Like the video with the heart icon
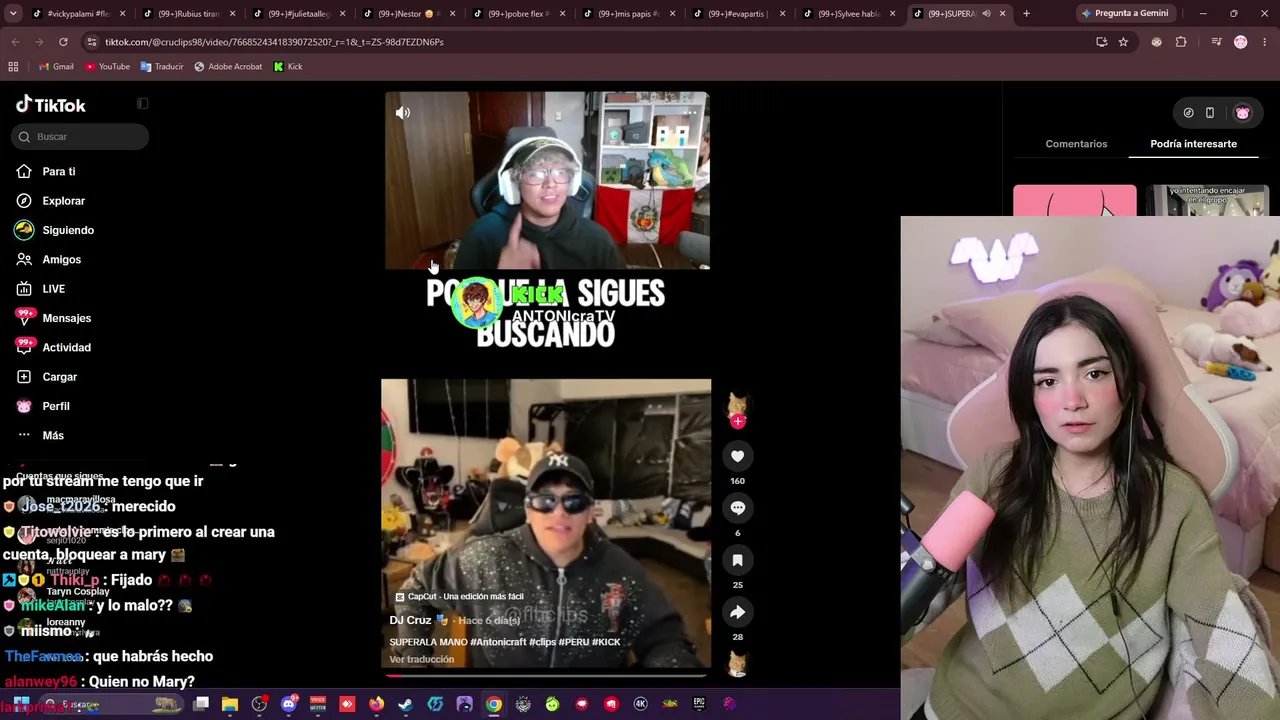1280x720 pixels. pyautogui.click(x=737, y=456)
